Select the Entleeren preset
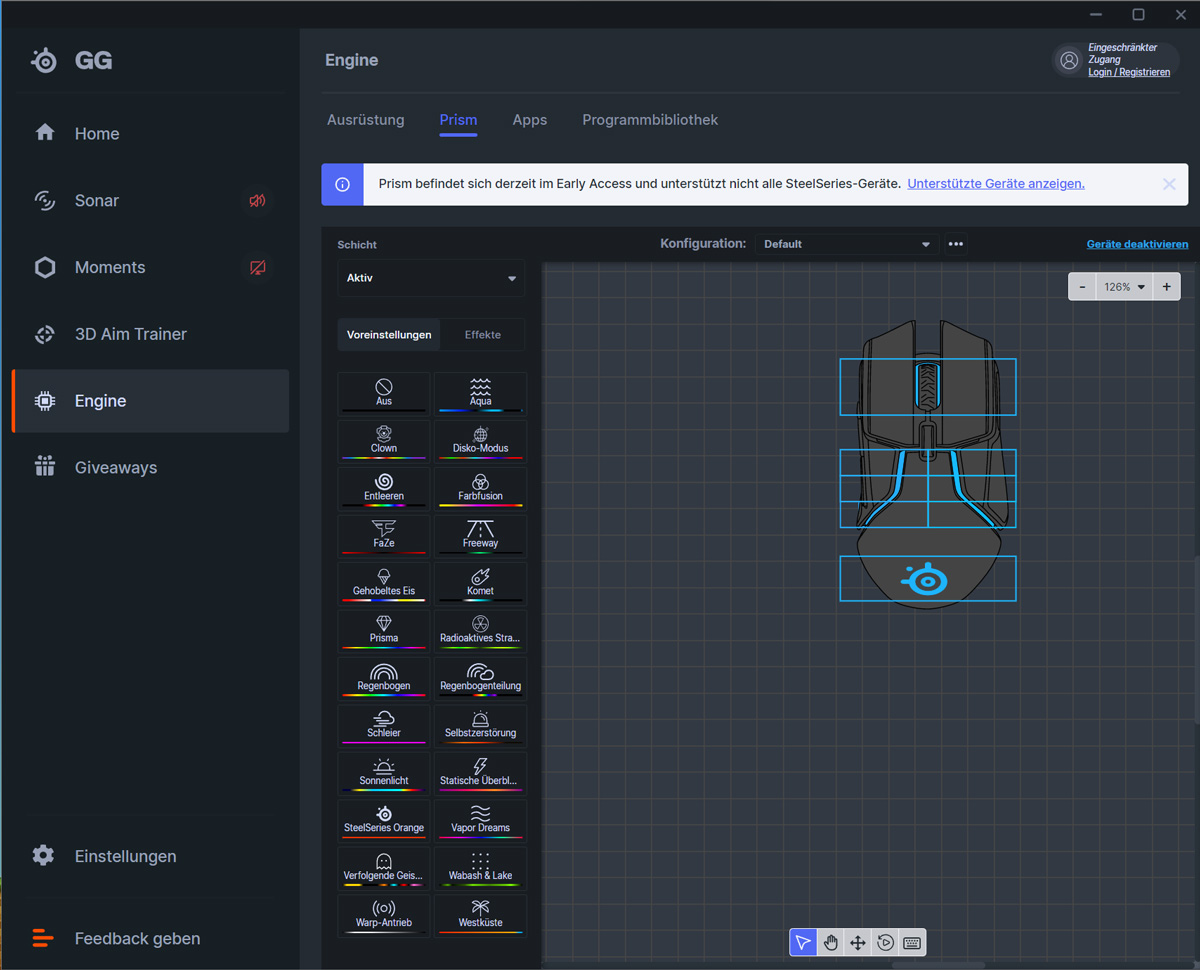 pyautogui.click(x=384, y=488)
